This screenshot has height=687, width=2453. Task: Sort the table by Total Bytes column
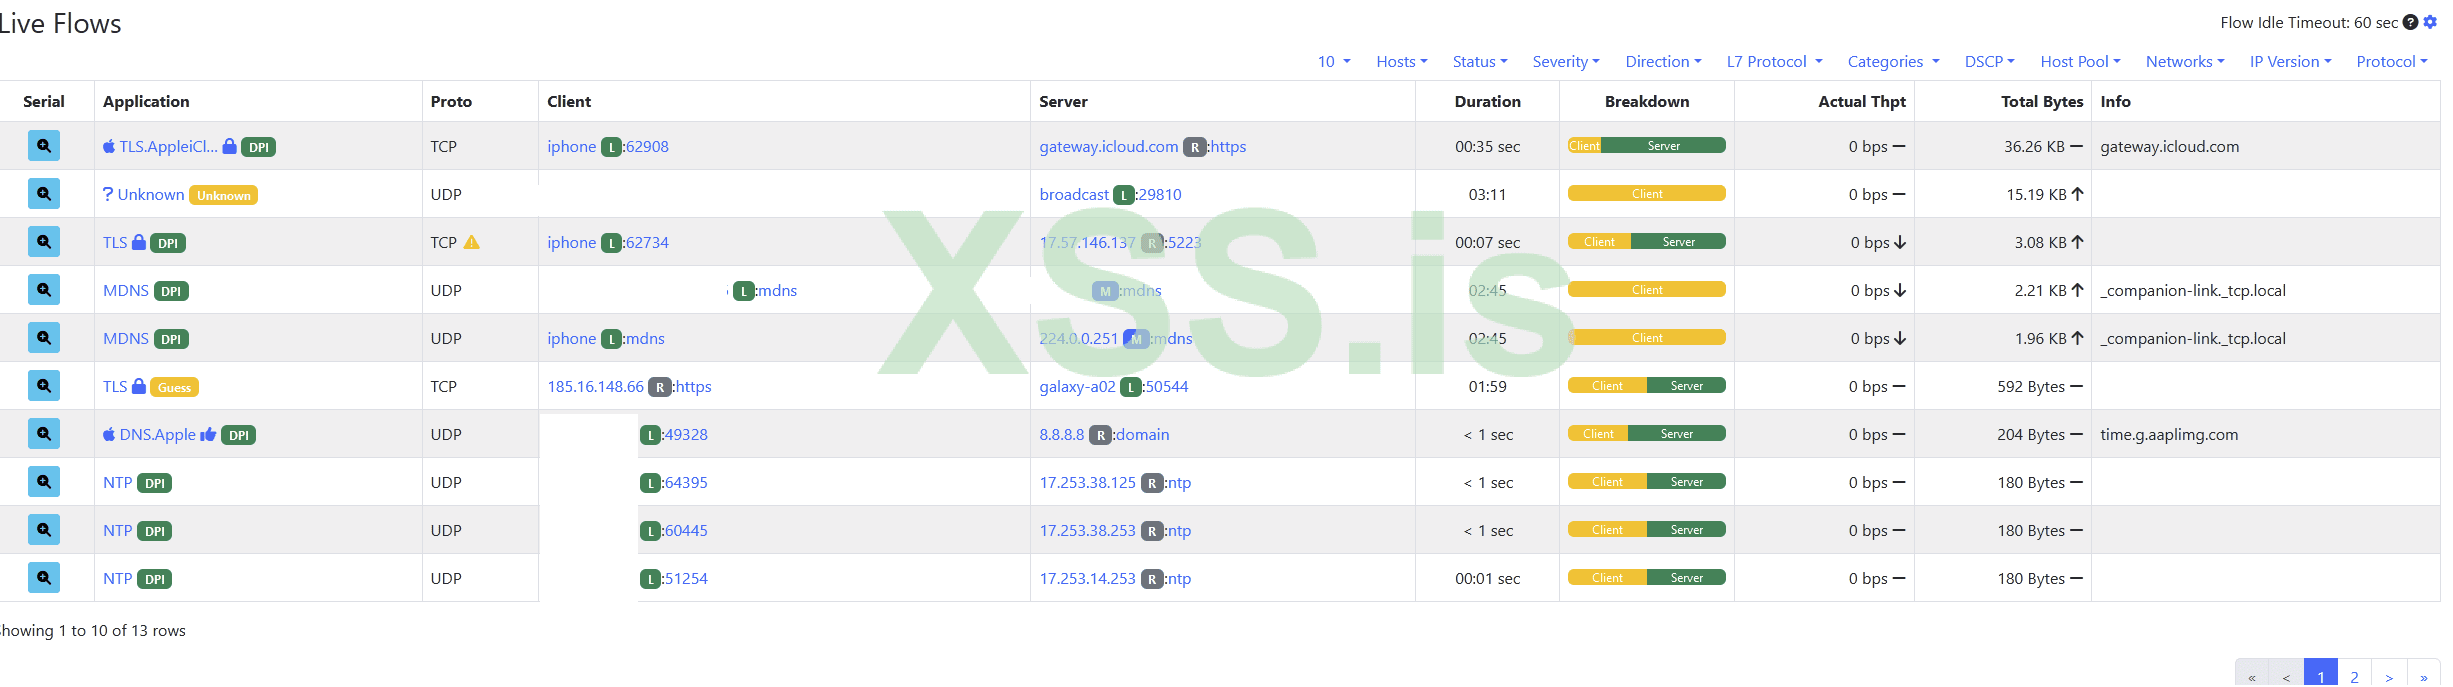tap(2041, 102)
